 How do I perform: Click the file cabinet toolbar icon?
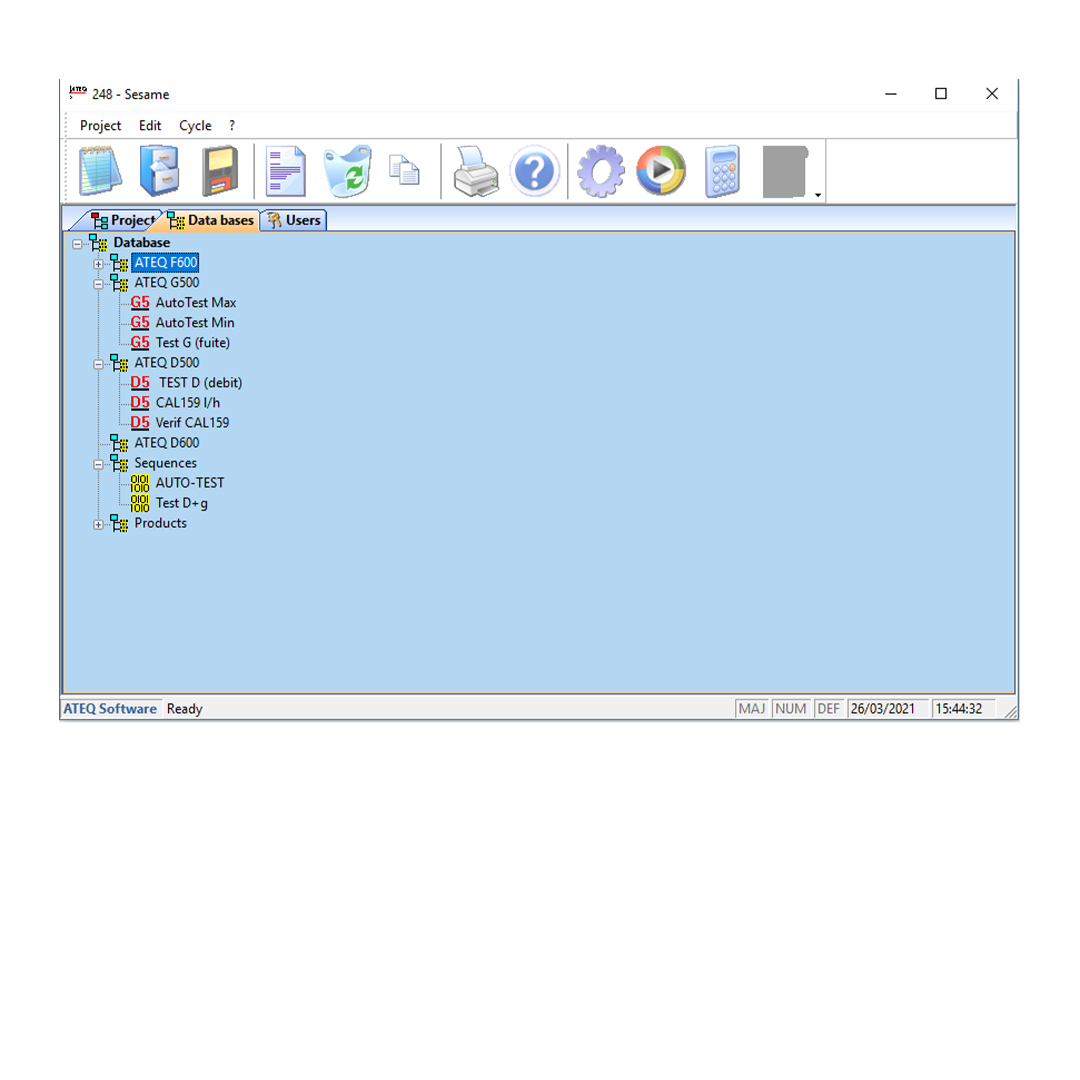pyautogui.click(x=159, y=171)
